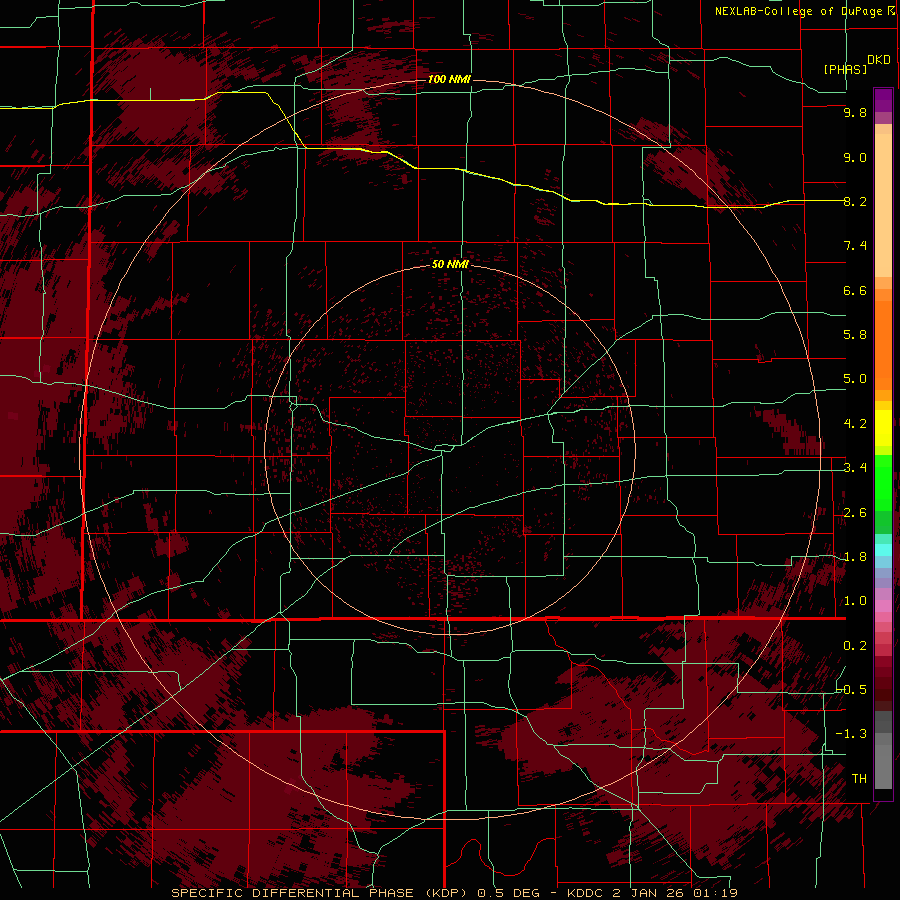900x900 pixels.
Task: Click the 8.2 value on the color scale
Action: tap(855, 201)
